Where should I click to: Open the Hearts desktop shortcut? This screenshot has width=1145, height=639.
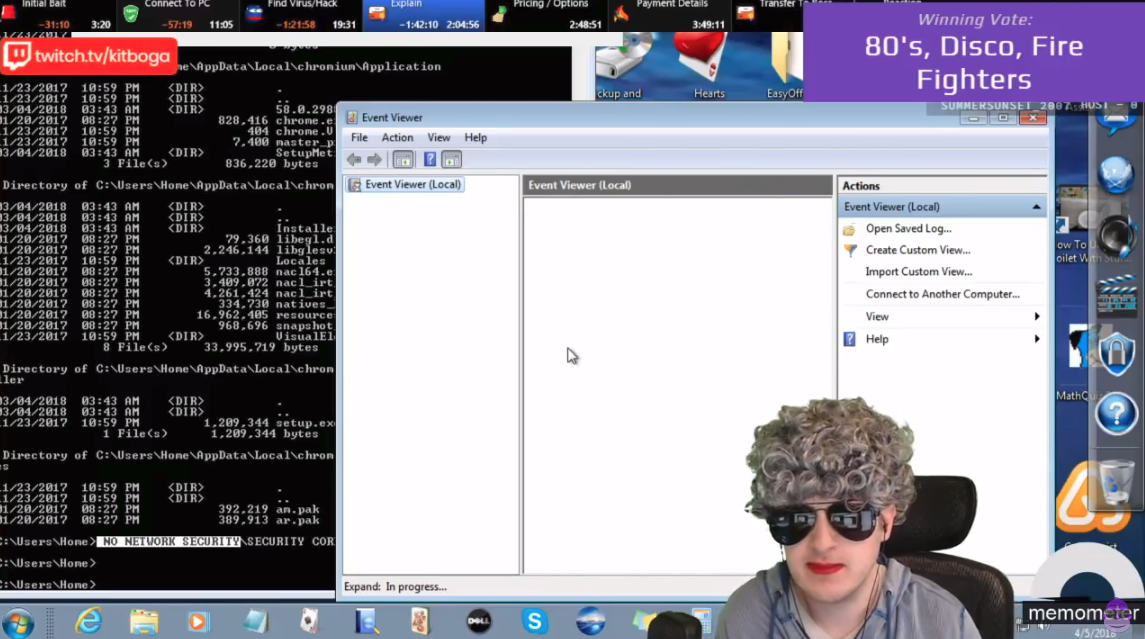[708, 65]
